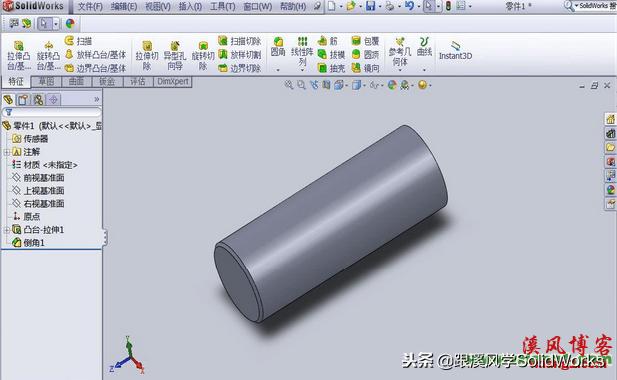Viewport: 617px width, 380px height.
Task: Click the Save floppy disk icon
Action: pyautogui.click(x=370, y=6)
